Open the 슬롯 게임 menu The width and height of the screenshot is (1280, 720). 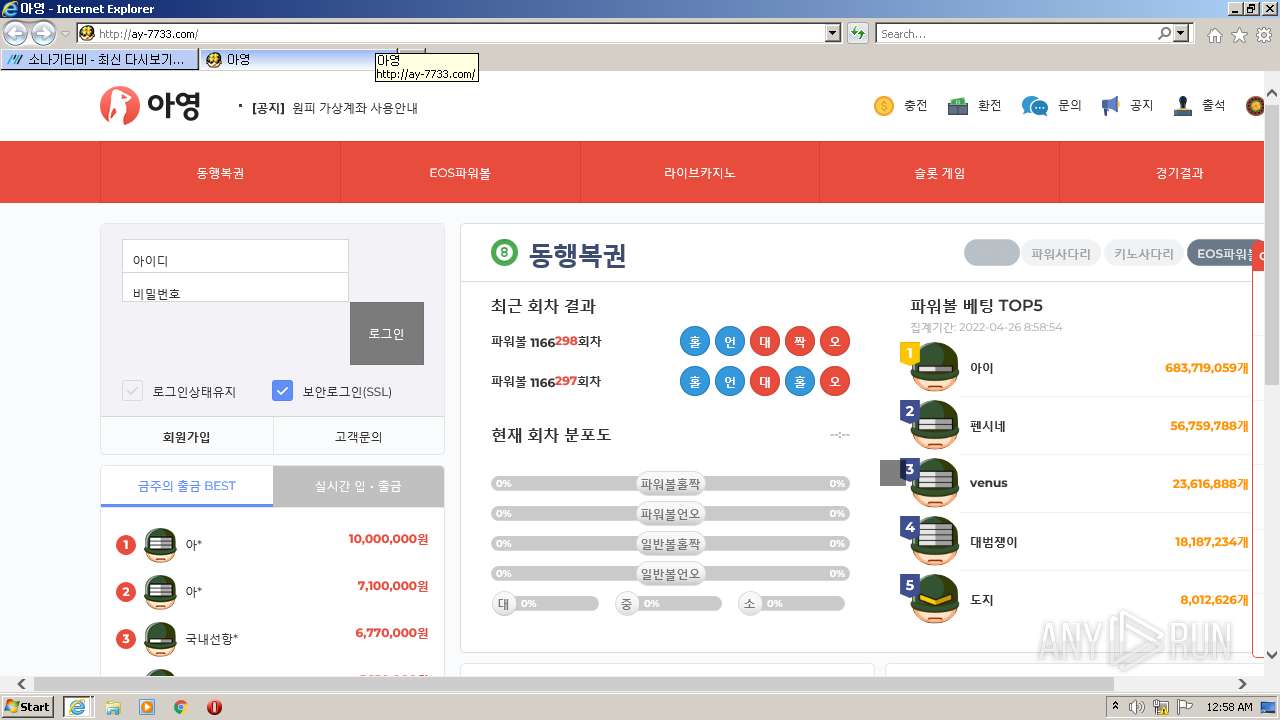pyautogui.click(x=939, y=172)
